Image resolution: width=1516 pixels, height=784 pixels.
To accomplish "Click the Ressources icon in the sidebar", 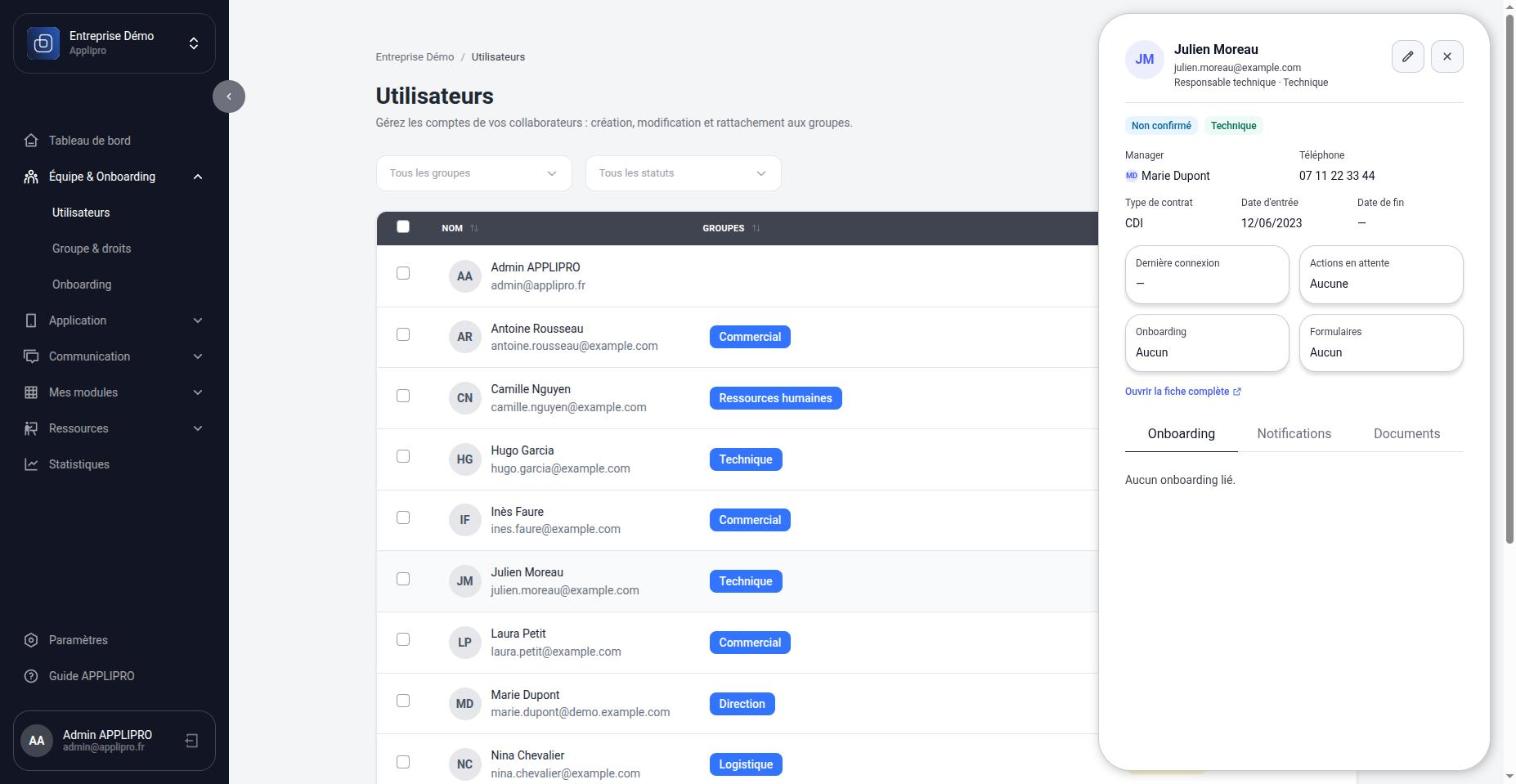I will [x=31, y=429].
